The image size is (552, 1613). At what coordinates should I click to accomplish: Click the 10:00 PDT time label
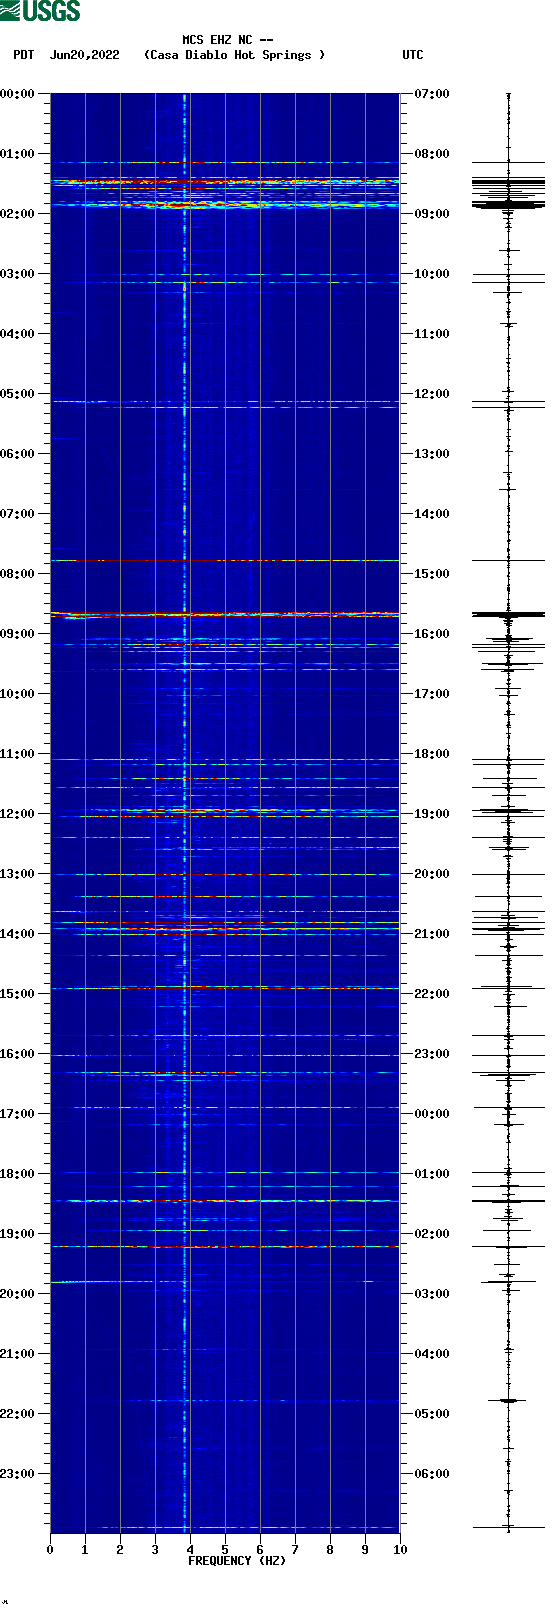tap(18, 694)
